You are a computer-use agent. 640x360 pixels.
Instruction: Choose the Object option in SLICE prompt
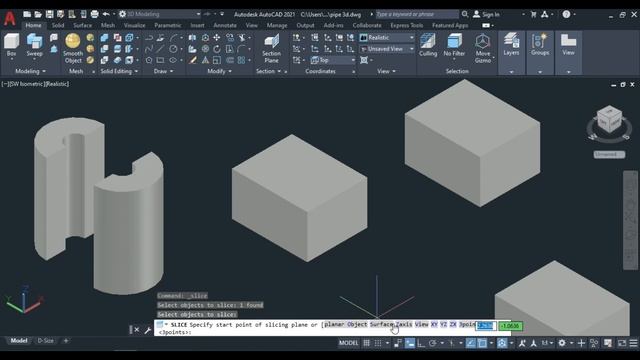357,324
